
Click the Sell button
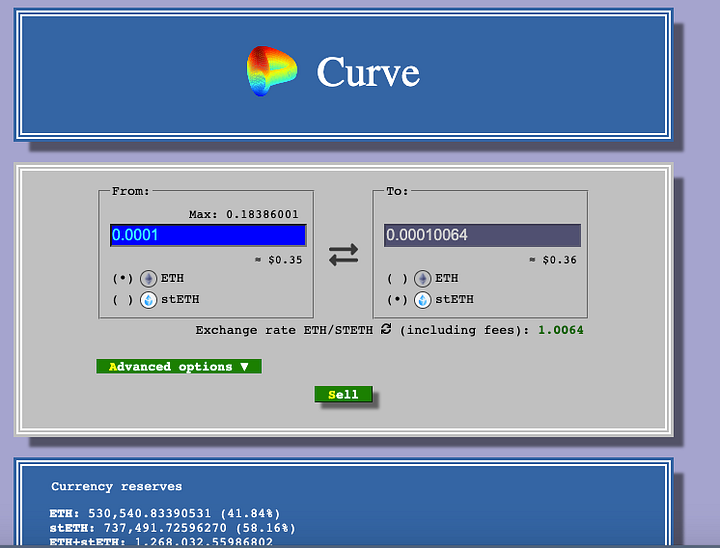pyautogui.click(x=343, y=394)
